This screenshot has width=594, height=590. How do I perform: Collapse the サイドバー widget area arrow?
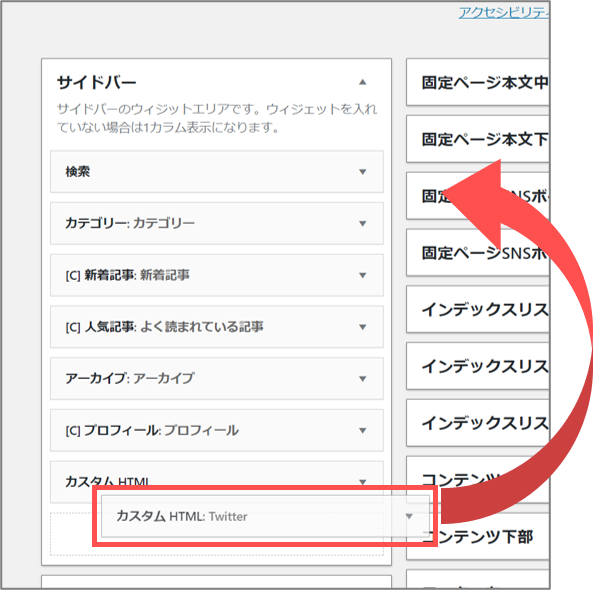363,82
